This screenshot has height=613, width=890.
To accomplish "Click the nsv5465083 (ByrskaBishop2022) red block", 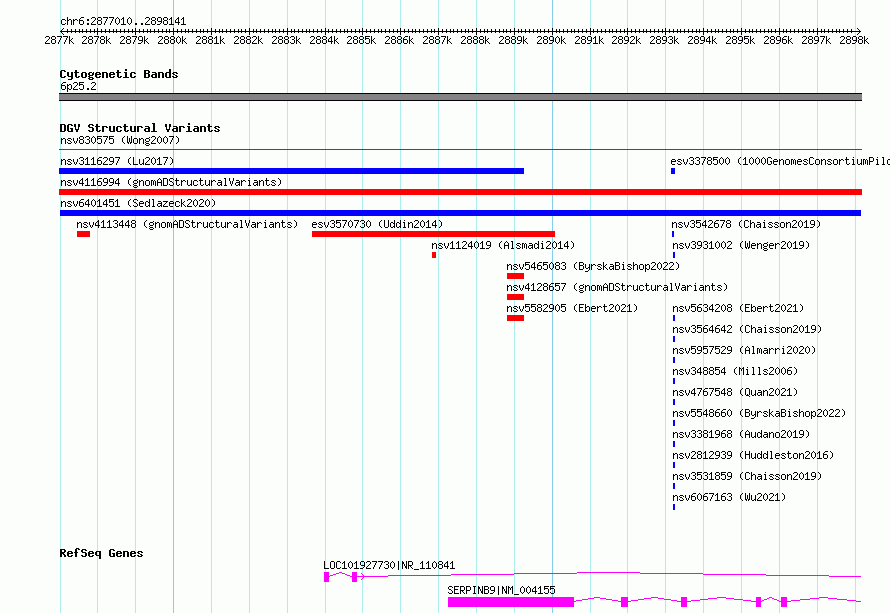I will tap(515, 276).
